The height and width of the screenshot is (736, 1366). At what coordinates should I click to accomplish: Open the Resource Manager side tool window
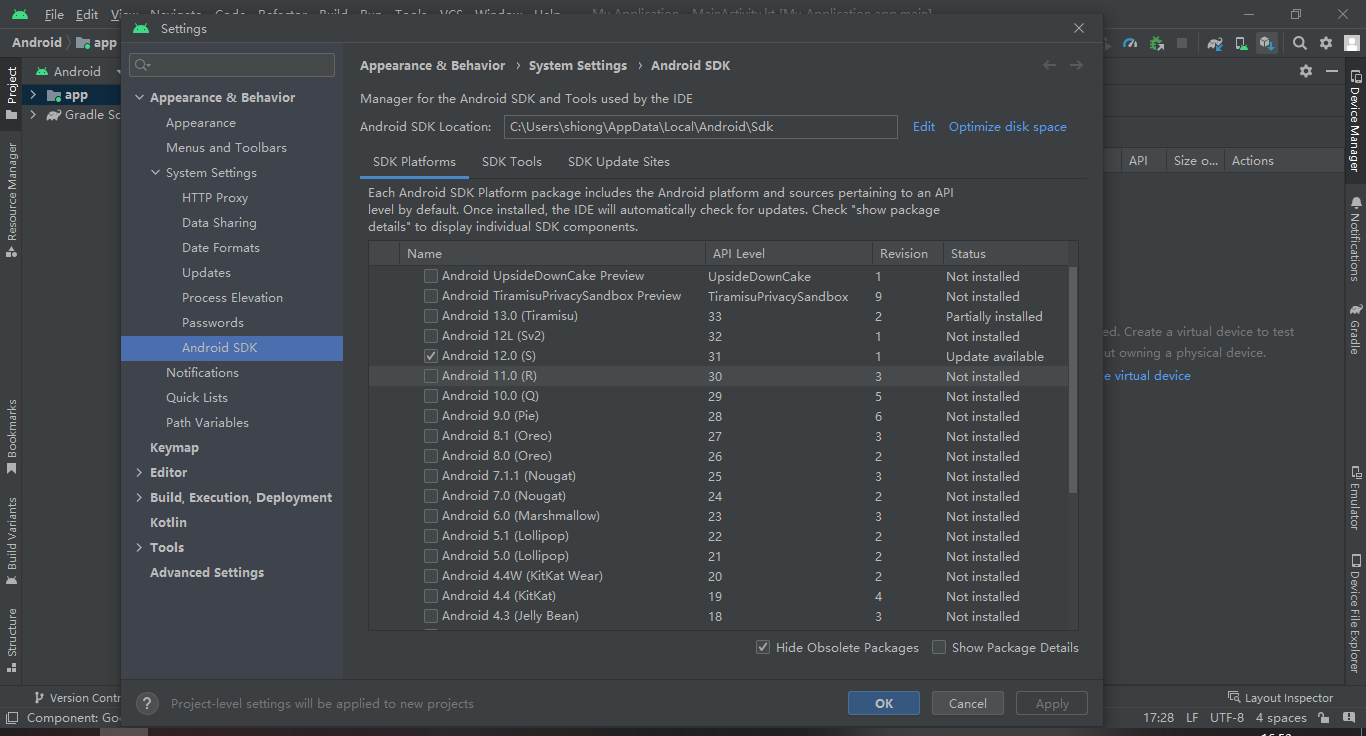point(11,199)
